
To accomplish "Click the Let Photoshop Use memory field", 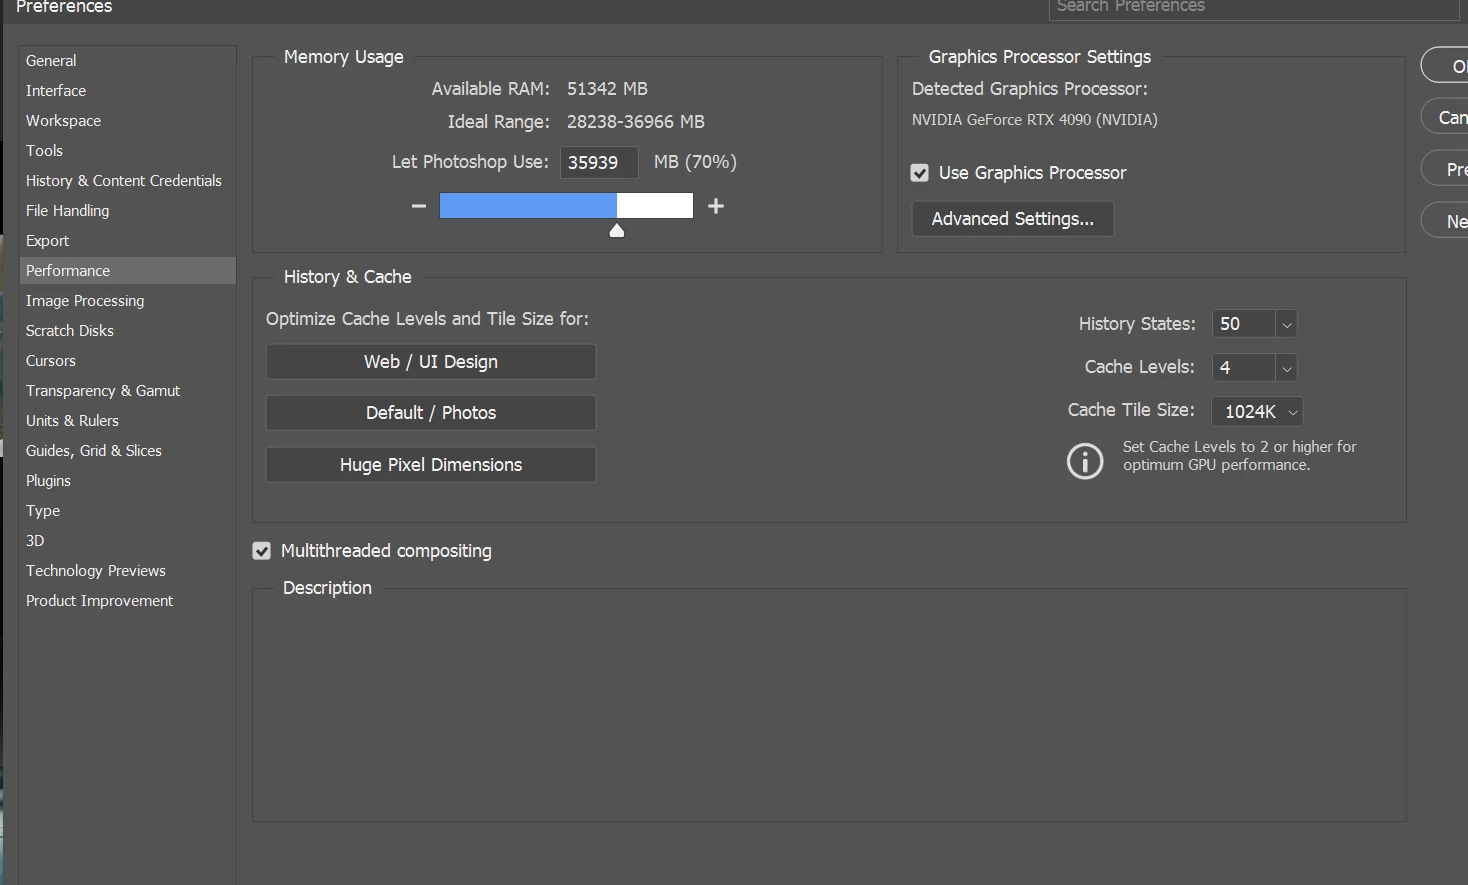I will pyautogui.click(x=598, y=162).
